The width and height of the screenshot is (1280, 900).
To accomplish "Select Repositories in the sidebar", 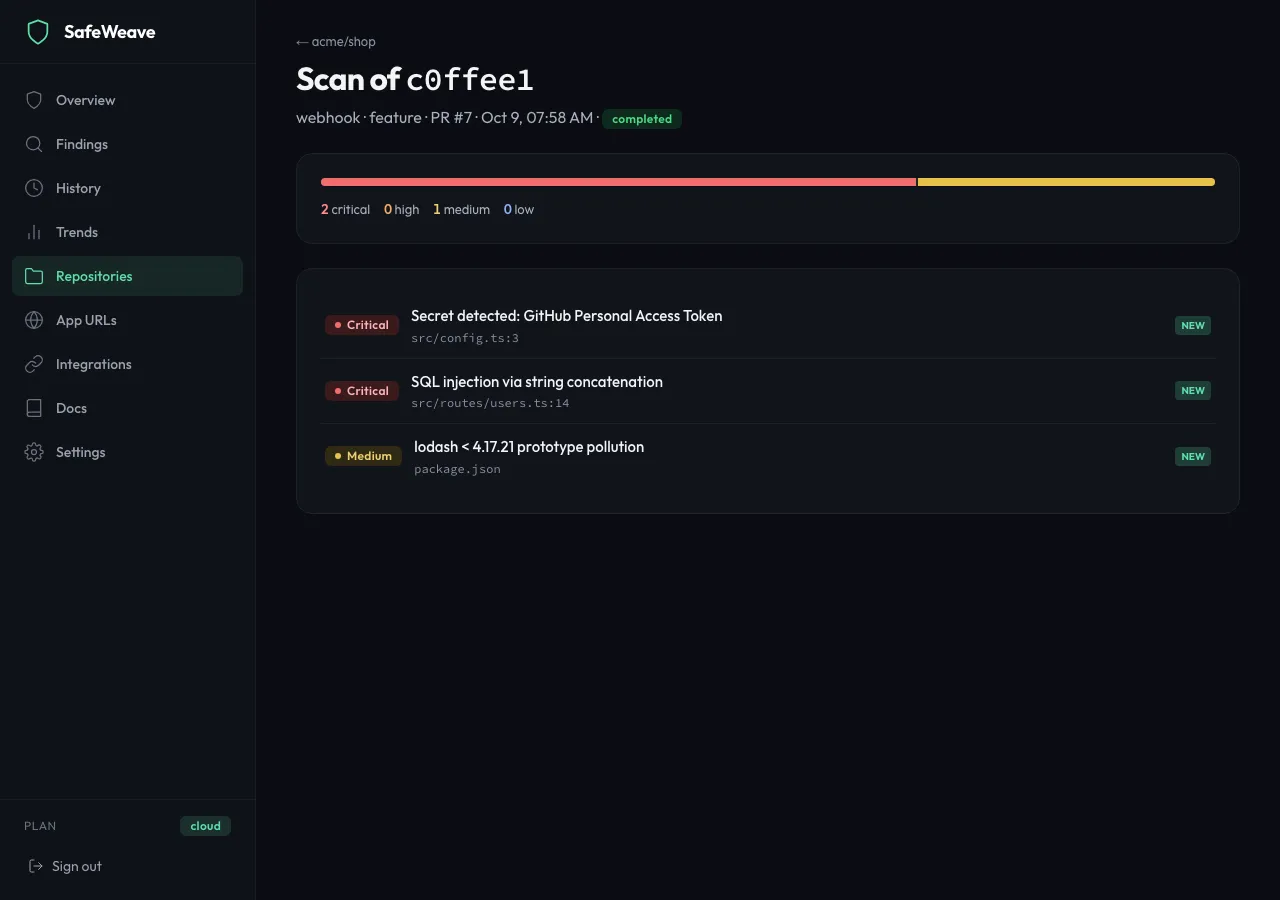I will click(127, 276).
